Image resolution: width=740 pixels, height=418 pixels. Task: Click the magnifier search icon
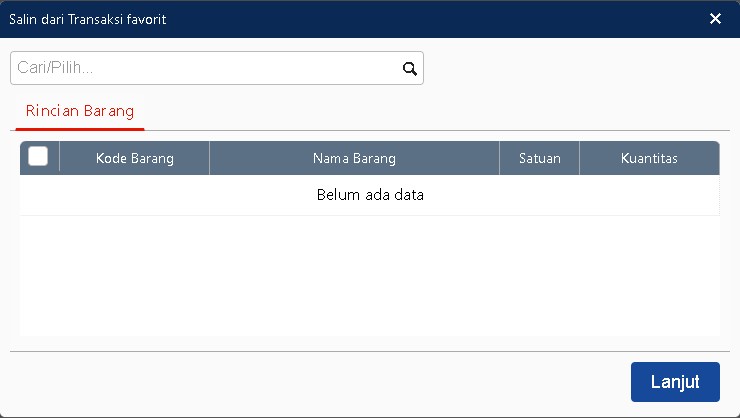(x=408, y=69)
